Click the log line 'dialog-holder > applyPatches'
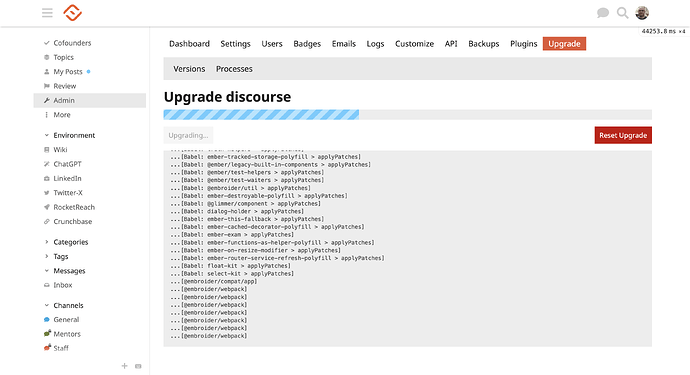Screen dimensions: 690x375 (x=237, y=211)
